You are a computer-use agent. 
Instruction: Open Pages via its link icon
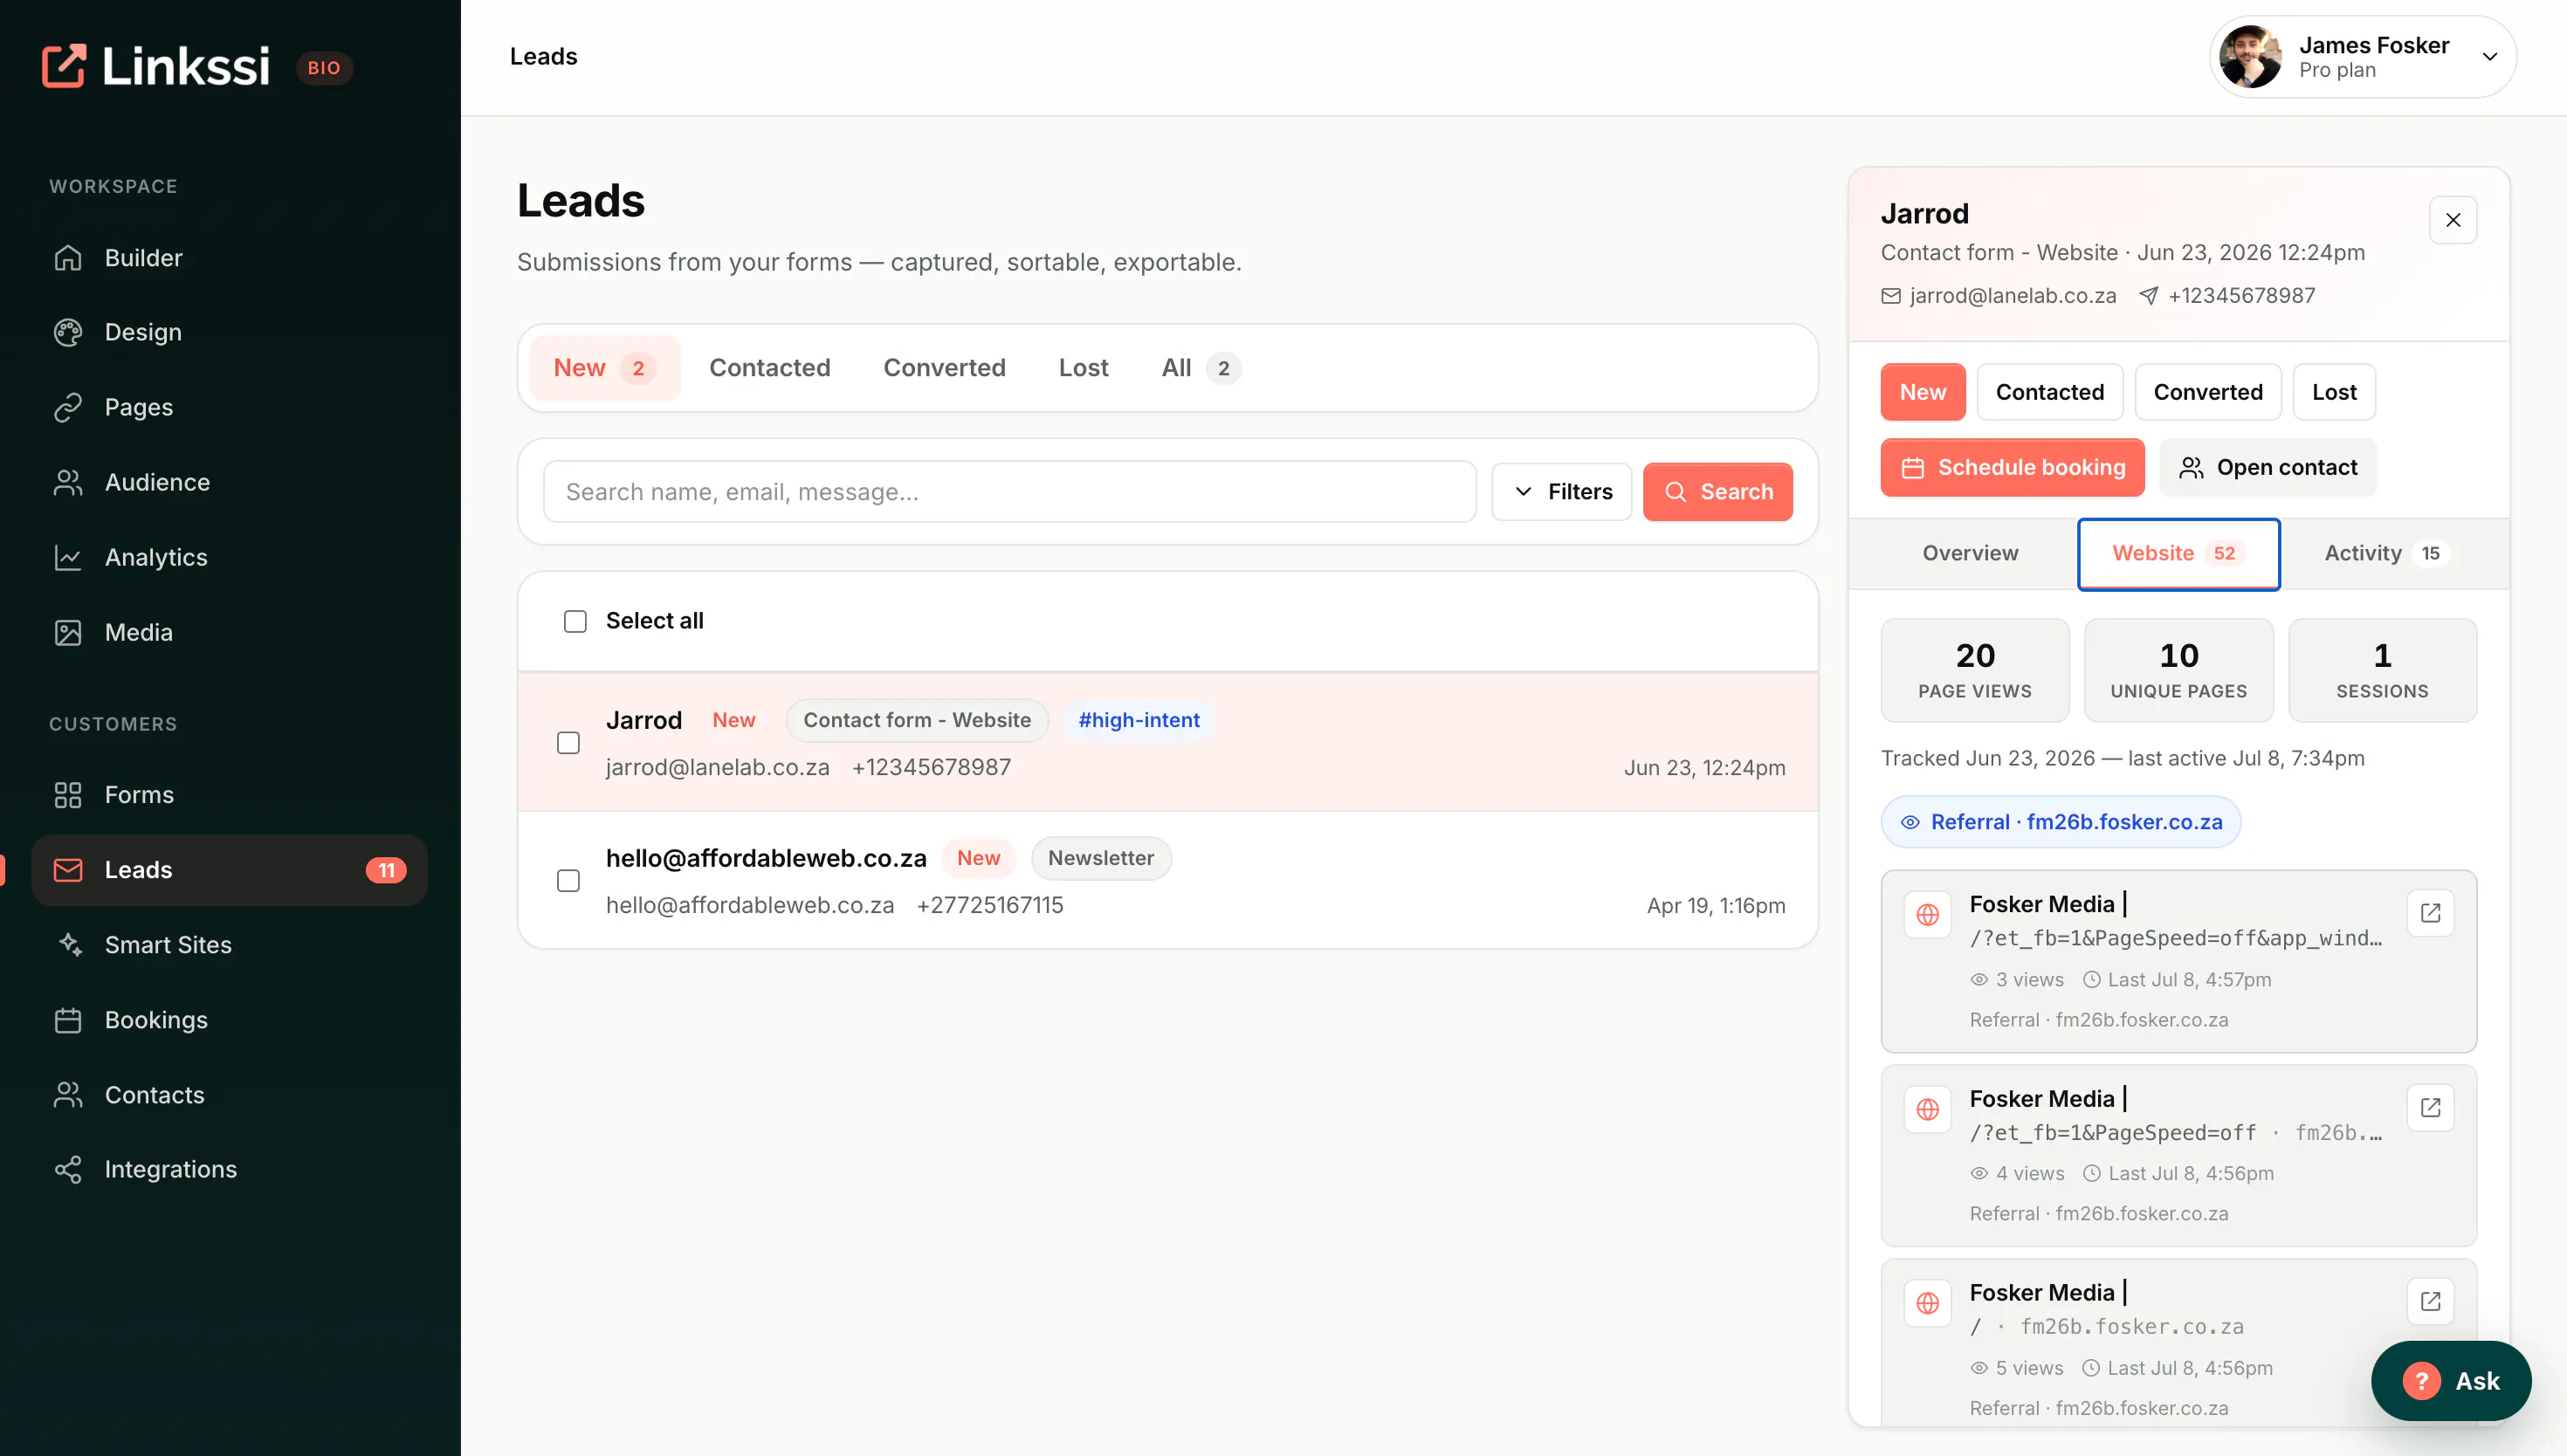click(68, 407)
